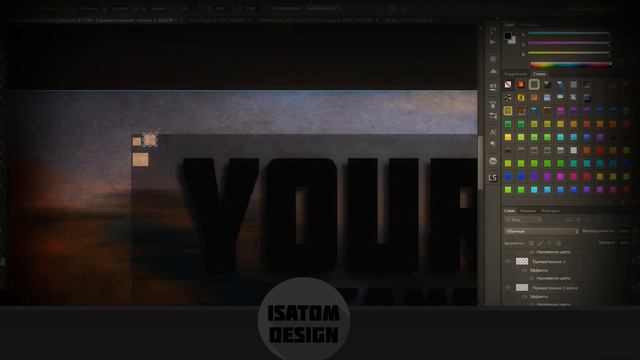Open the Histogram panel icon in dock
The image size is (640, 360).
[493, 71]
